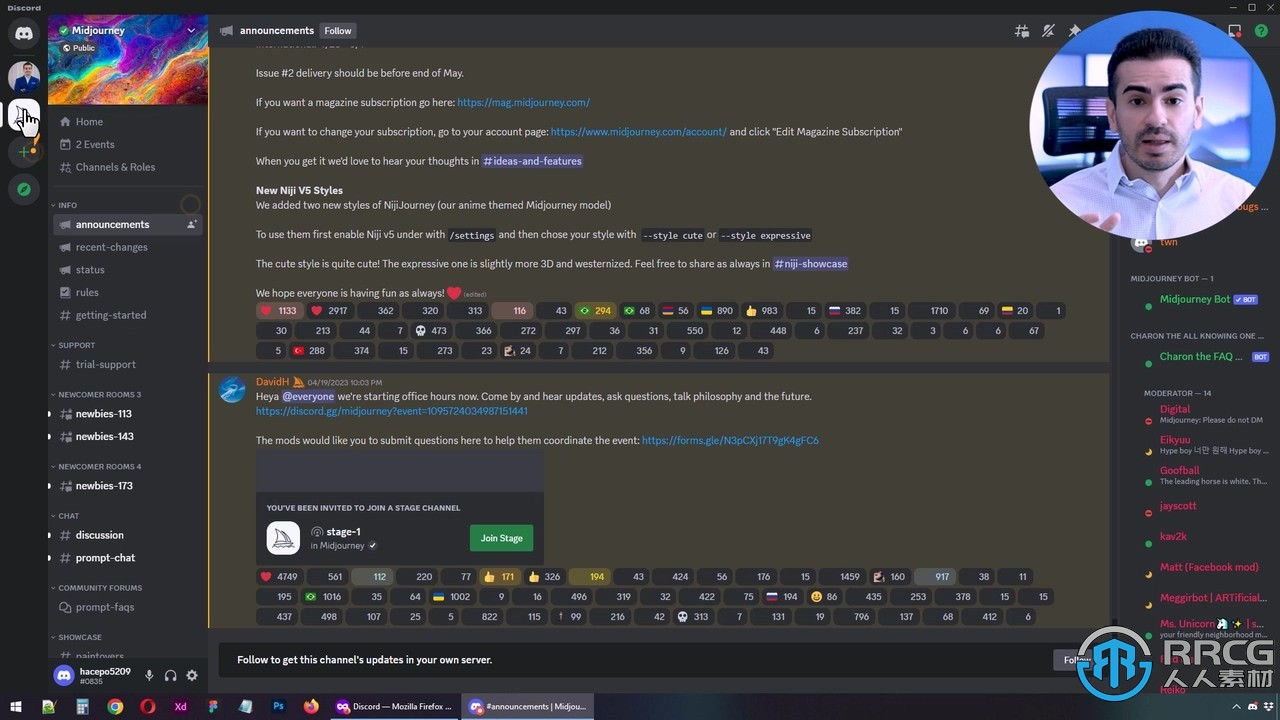
Task: Click the notification settings bell icon
Action: 1048,31
